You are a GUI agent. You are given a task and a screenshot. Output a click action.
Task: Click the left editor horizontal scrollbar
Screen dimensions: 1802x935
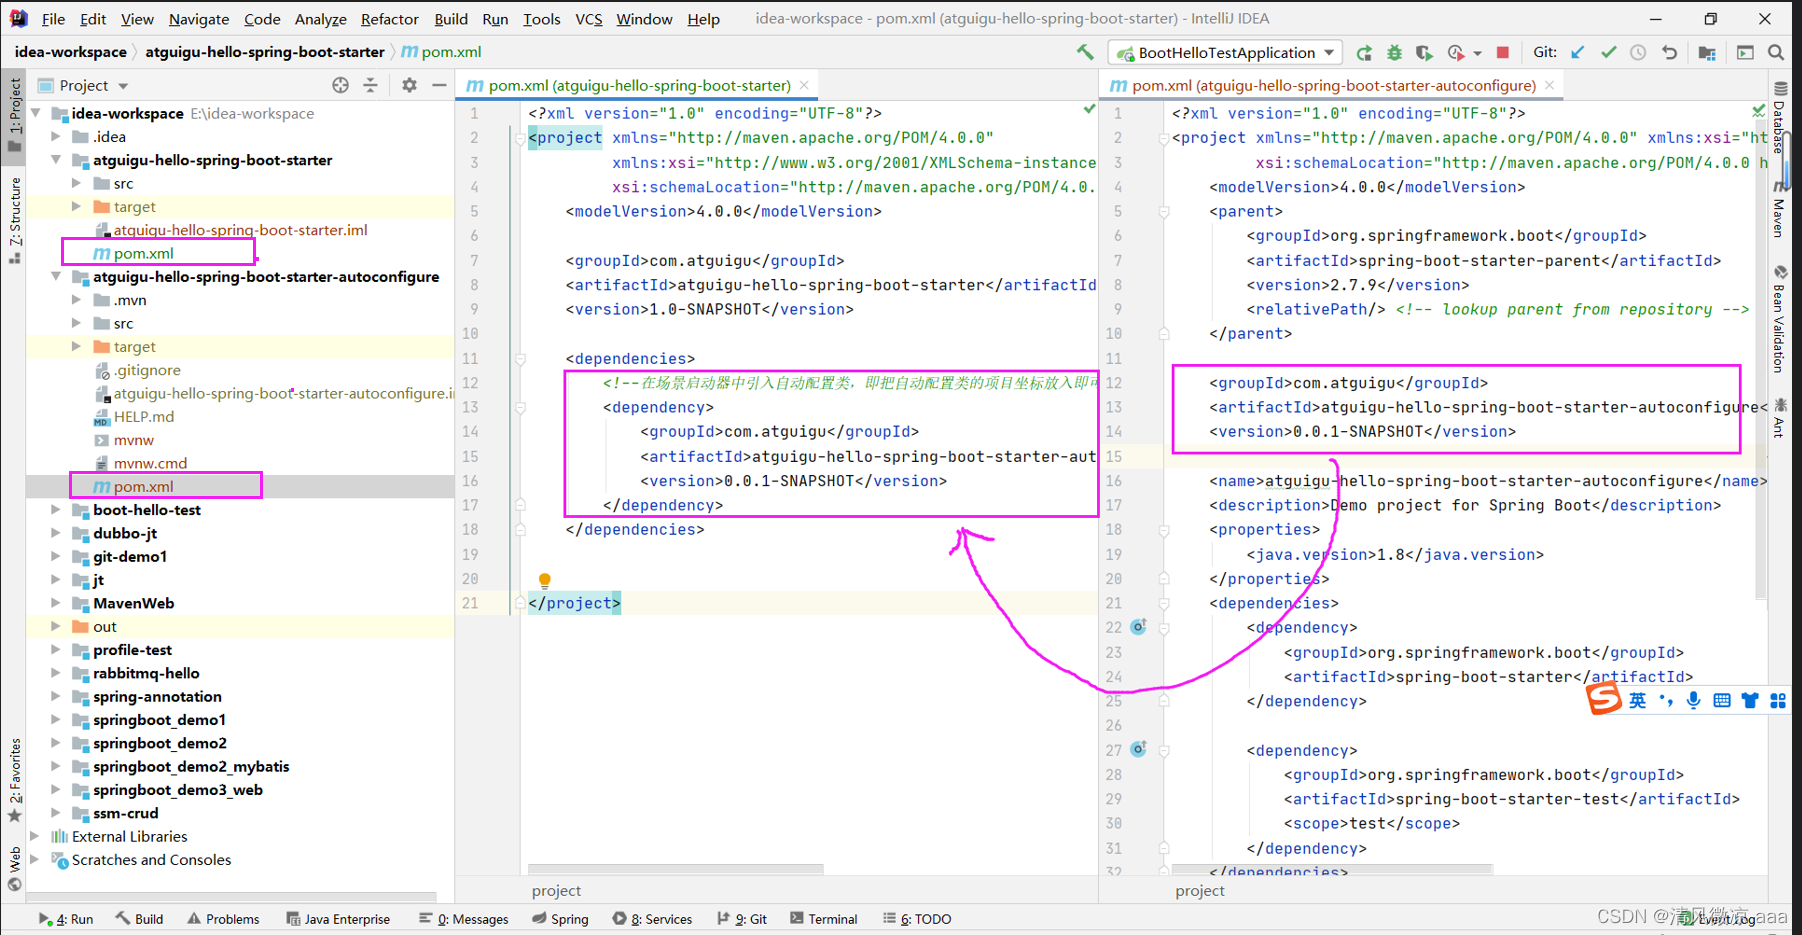click(x=675, y=868)
